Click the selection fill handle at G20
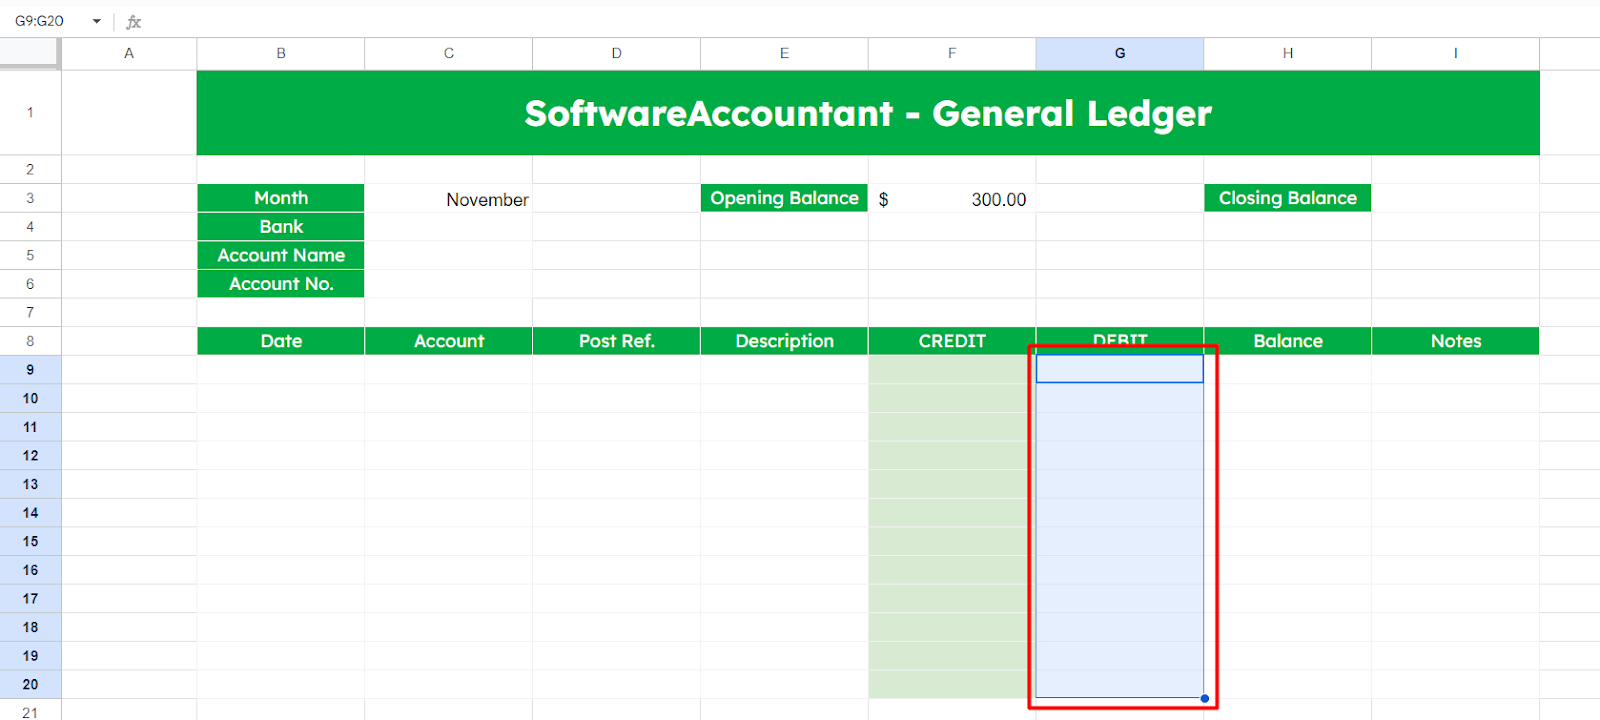Image resolution: width=1600 pixels, height=720 pixels. coord(1205,698)
